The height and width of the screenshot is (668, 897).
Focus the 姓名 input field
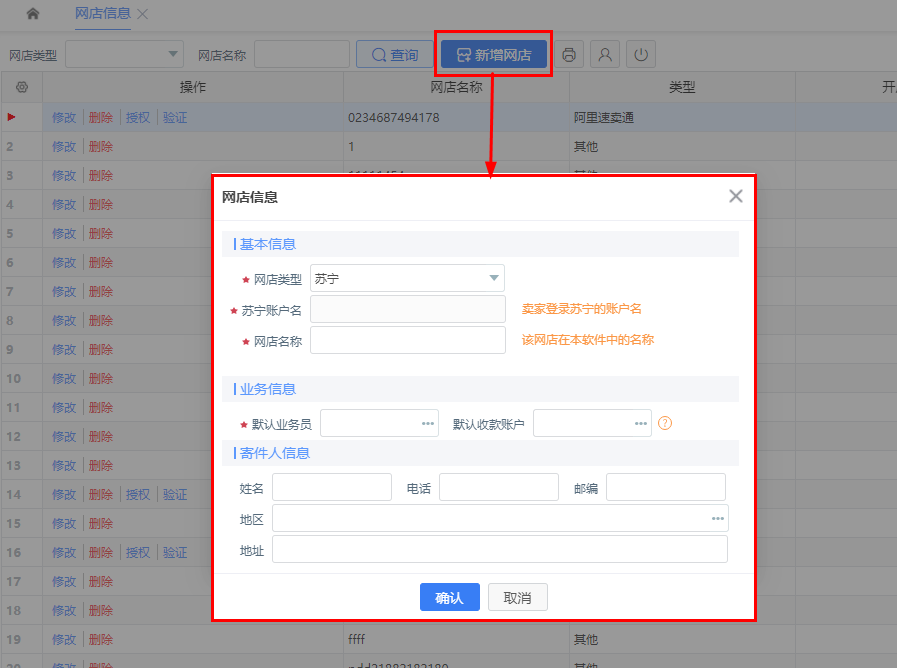coord(332,487)
